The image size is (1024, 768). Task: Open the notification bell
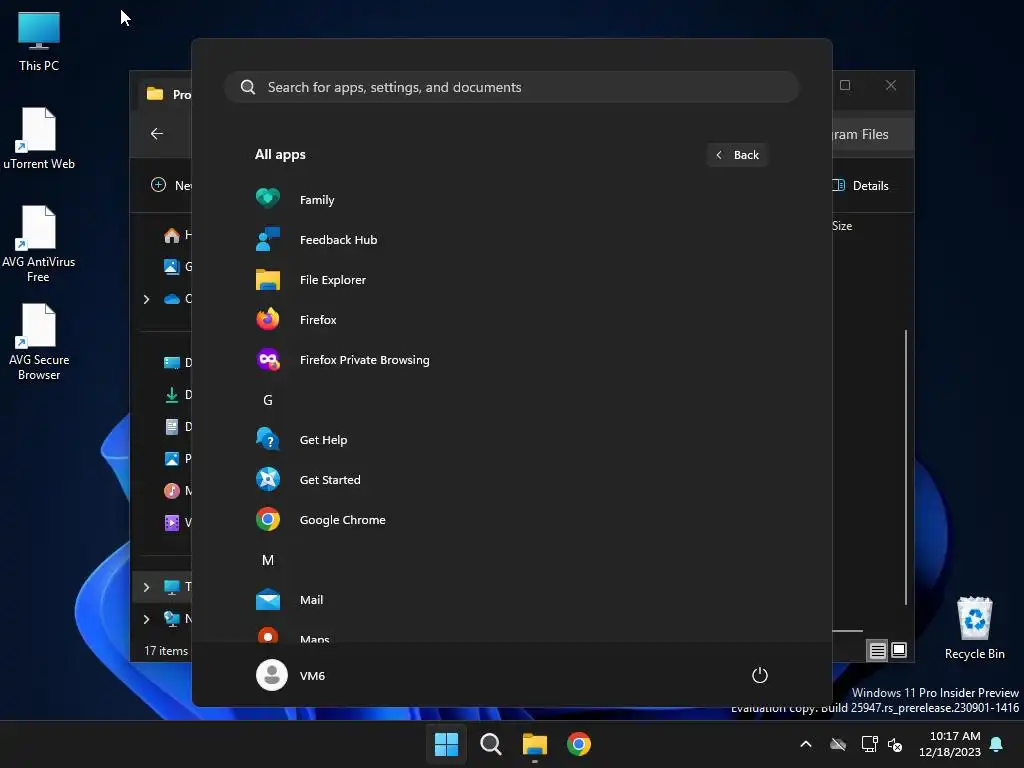997,744
